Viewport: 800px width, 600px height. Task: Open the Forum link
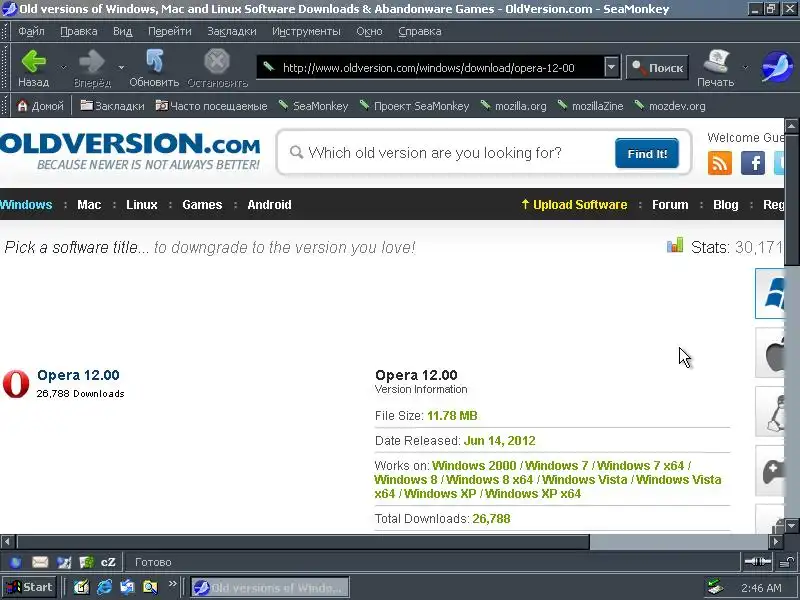[x=670, y=205]
